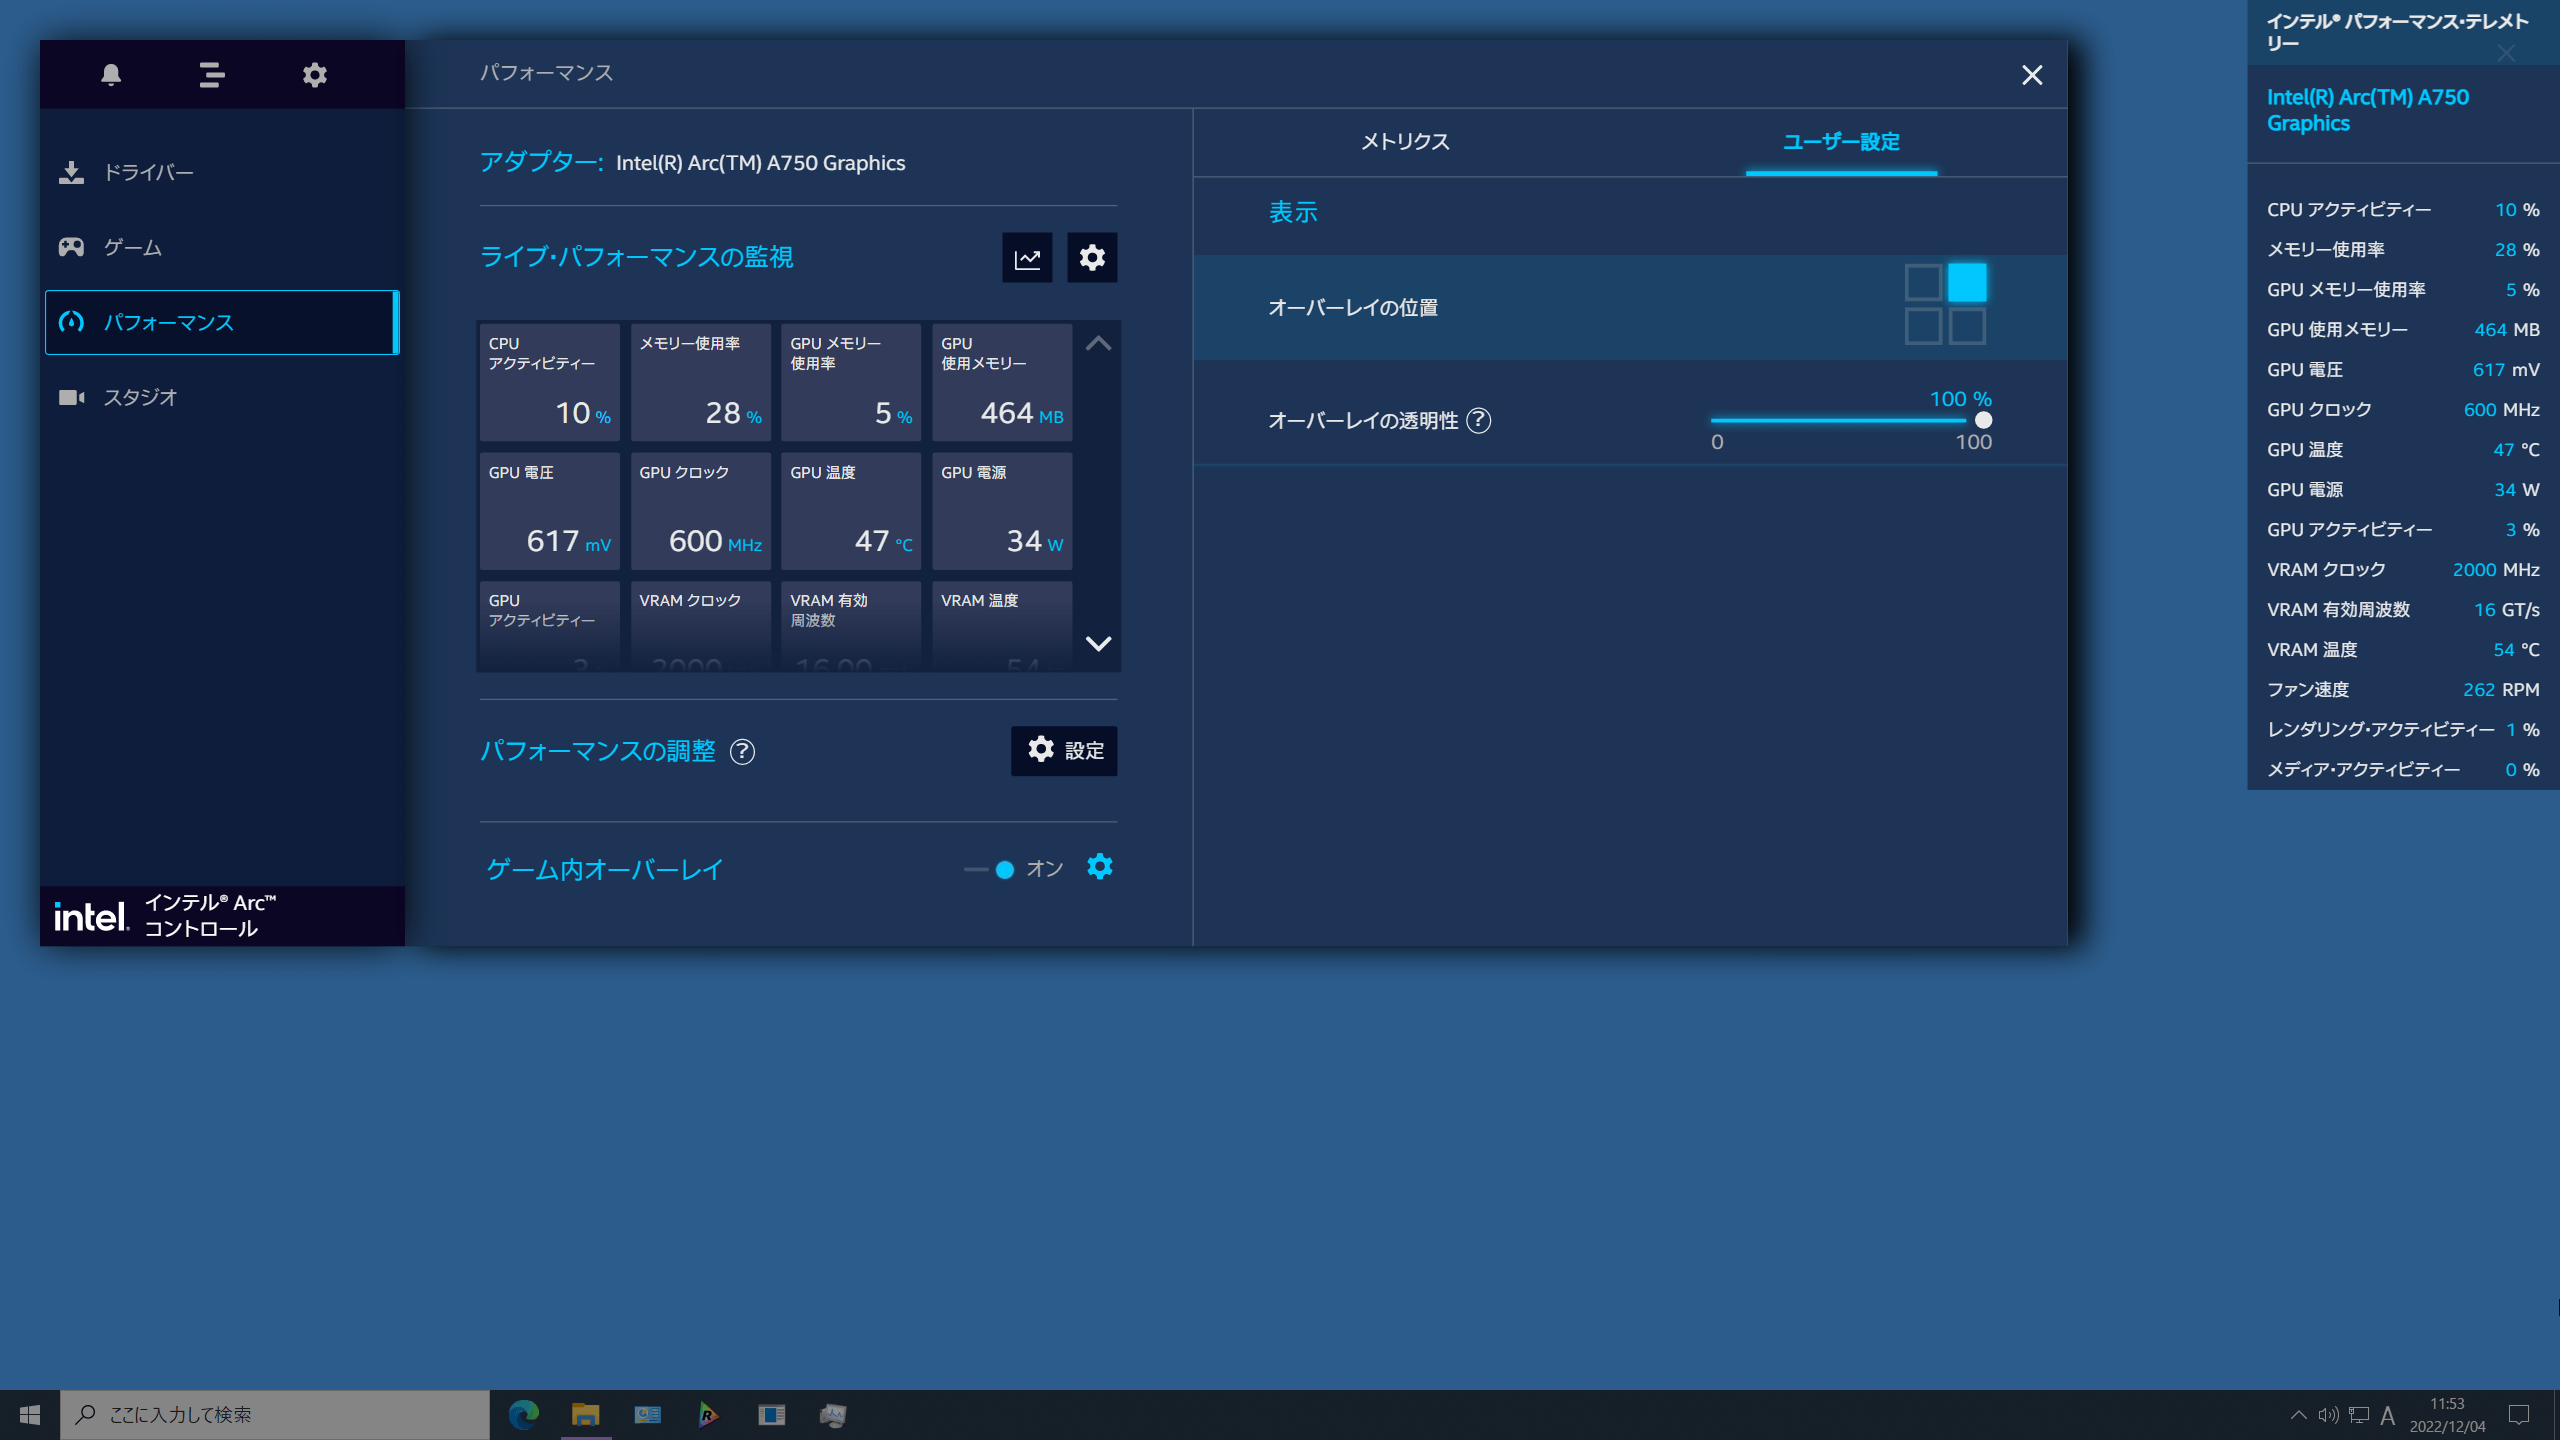Click the gamepad icon

[x=71, y=247]
